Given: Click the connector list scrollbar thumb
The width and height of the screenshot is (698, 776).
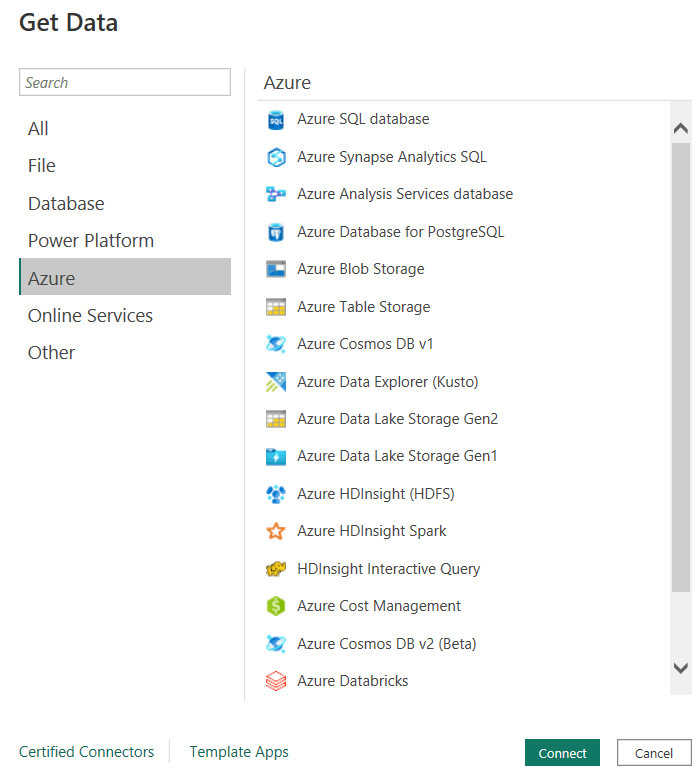Looking at the screenshot, I should 681,367.
